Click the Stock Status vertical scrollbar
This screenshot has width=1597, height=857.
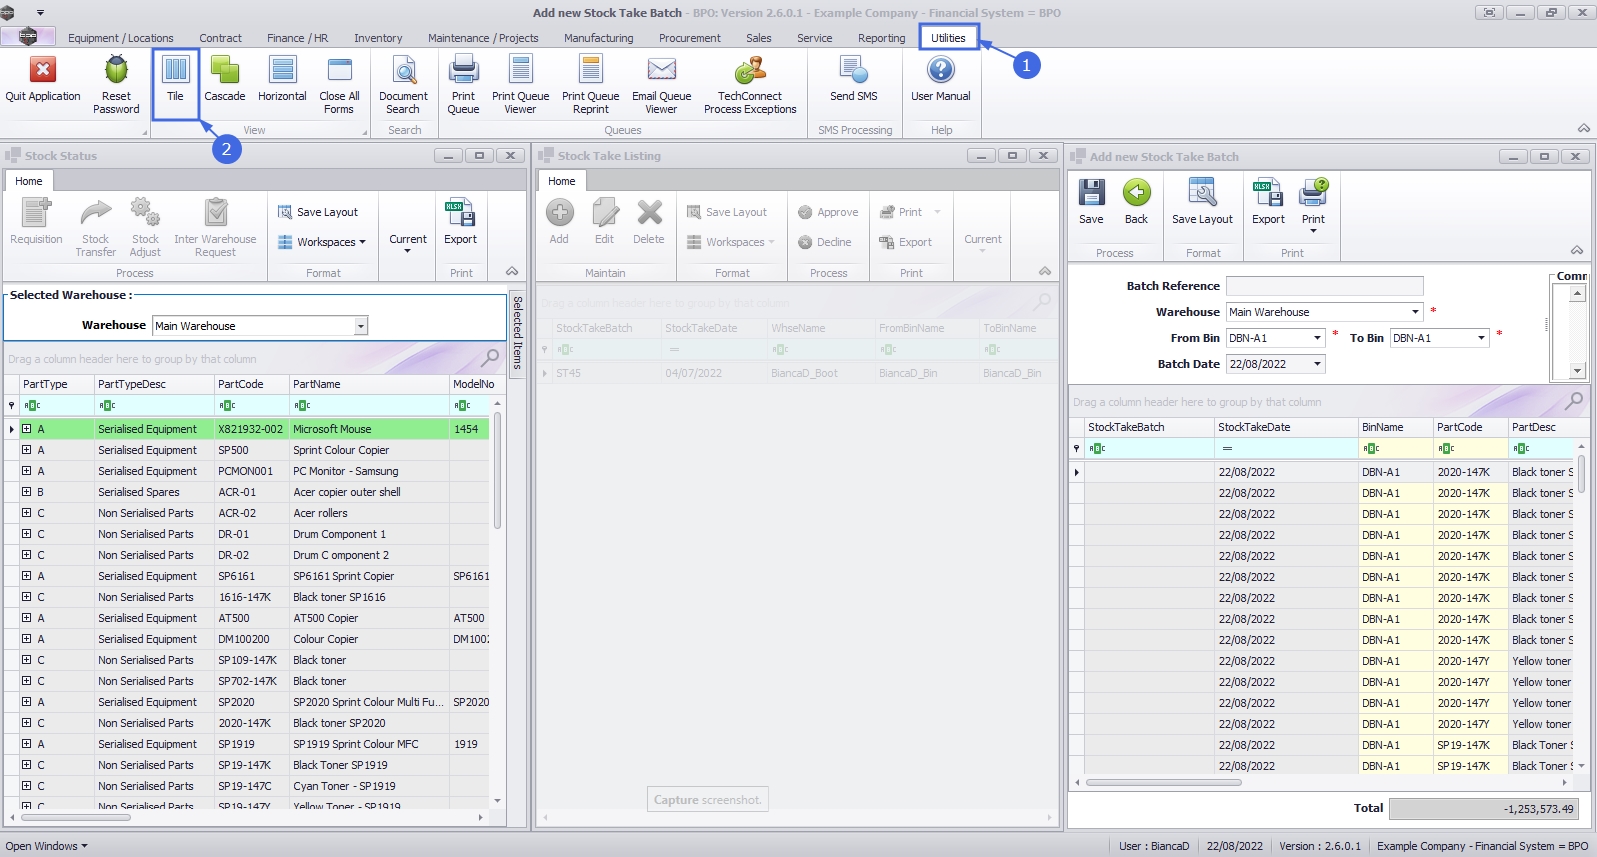click(497, 470)
